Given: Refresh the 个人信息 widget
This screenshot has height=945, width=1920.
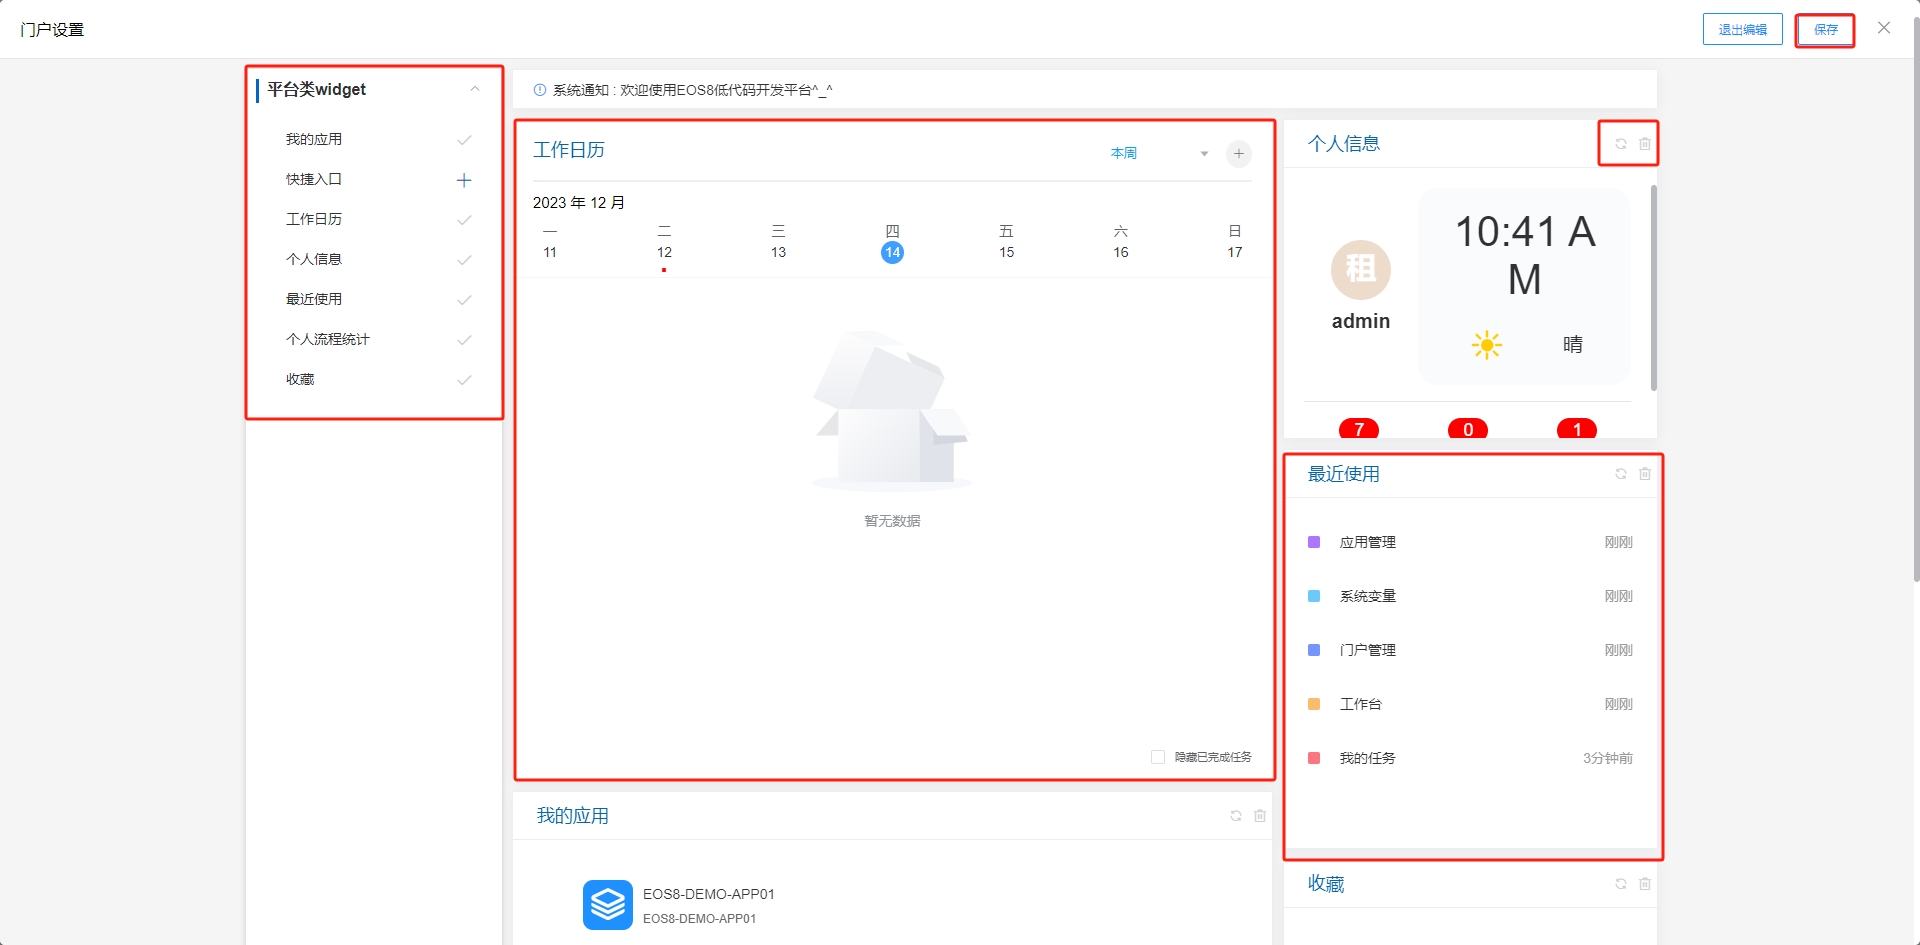Looking at the screenshot, I should (x=1621, y=143).
